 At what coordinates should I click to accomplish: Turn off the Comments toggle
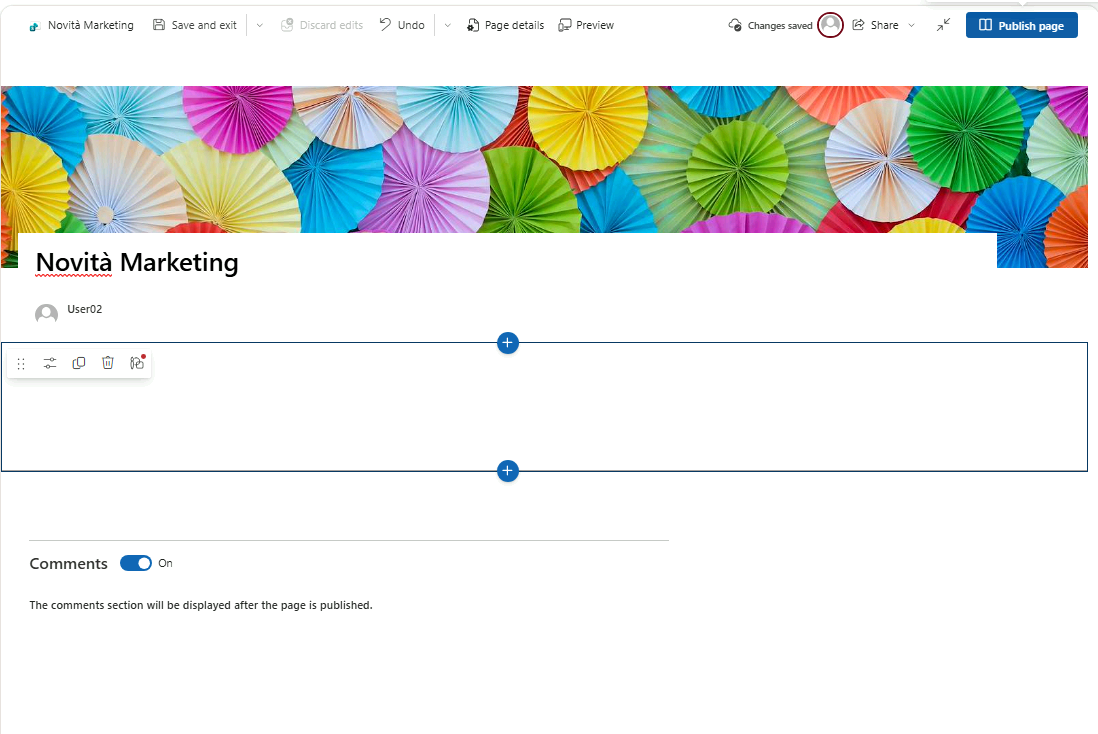tap(136, 563)
